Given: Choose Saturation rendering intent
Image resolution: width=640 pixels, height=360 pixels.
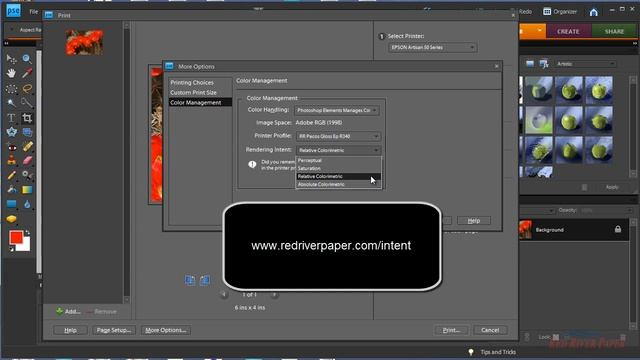Looking at the screenshot, I should pos(338,168).
